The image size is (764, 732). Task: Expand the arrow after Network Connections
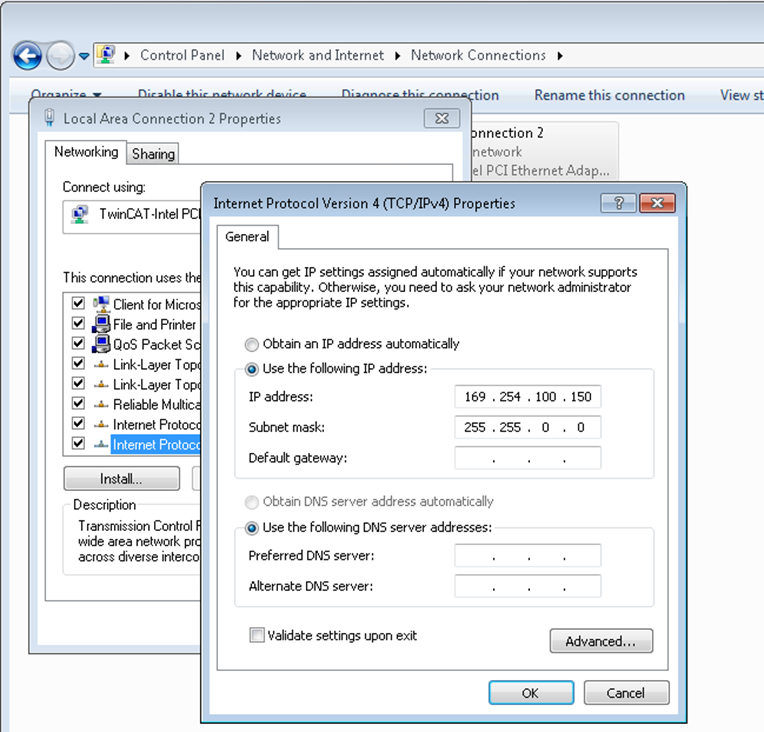[560, 56]
